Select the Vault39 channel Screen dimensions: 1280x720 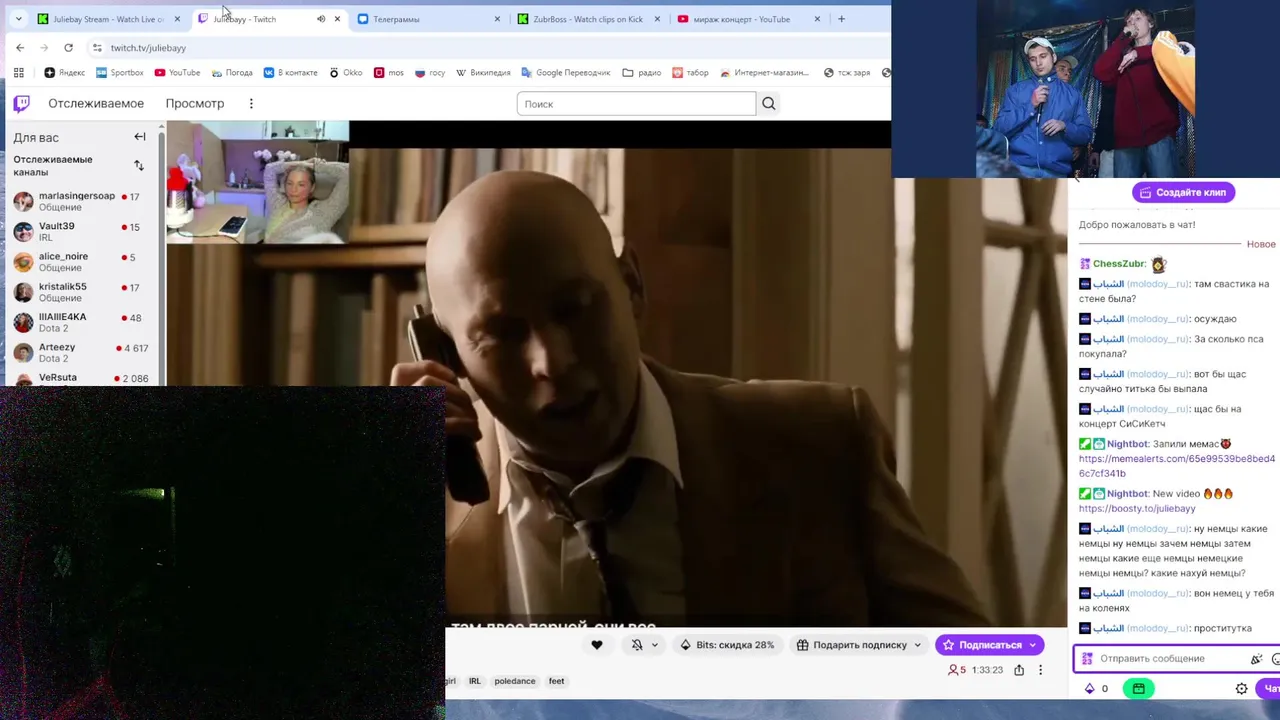click(83, 232)
